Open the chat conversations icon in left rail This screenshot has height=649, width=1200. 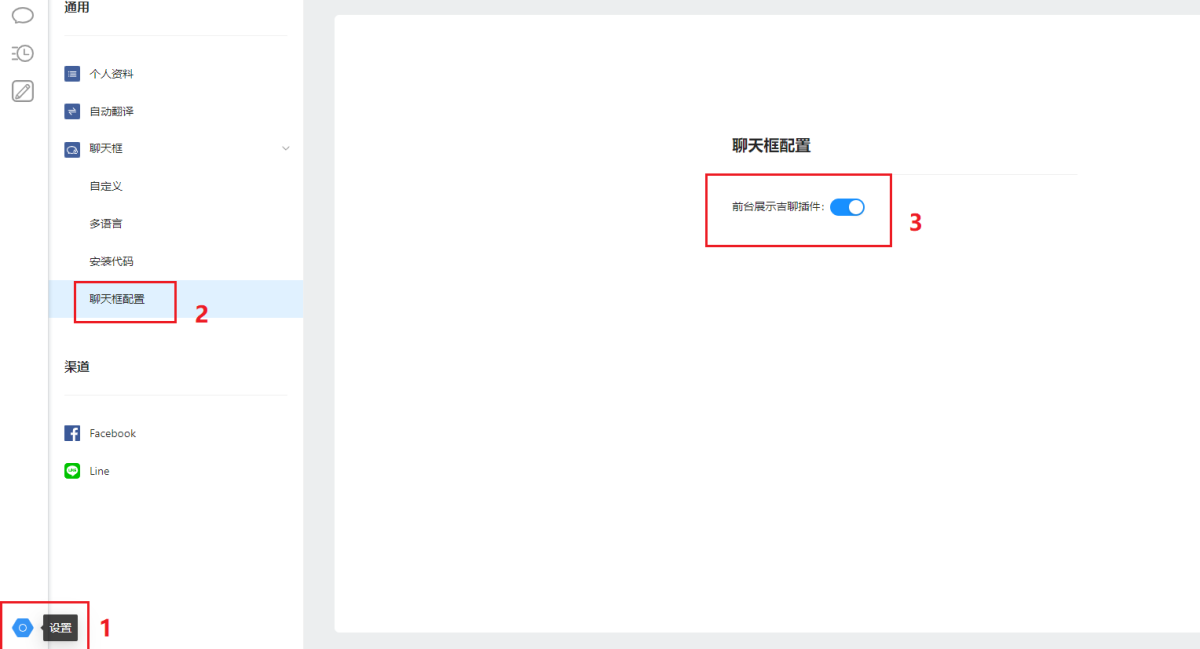22,15
